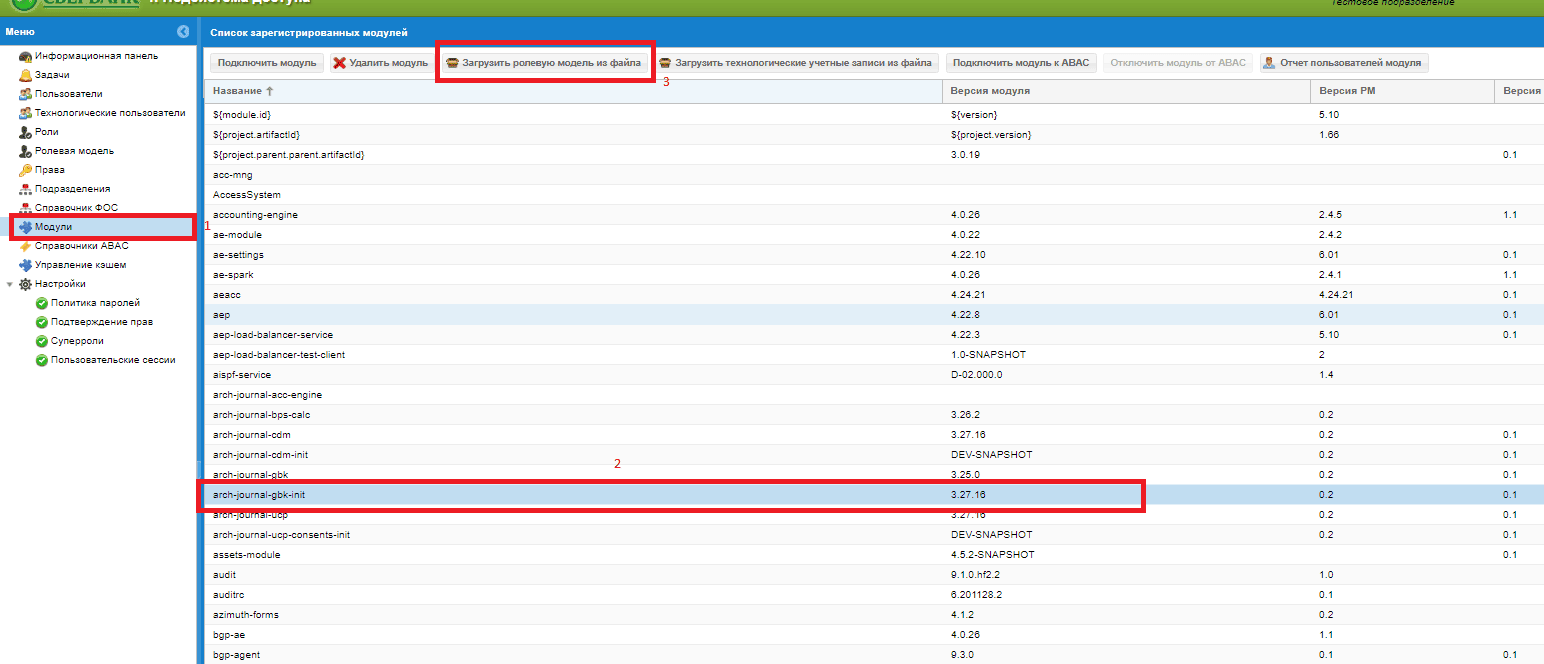Click the green check icon for Суперроли

[42, 341]
